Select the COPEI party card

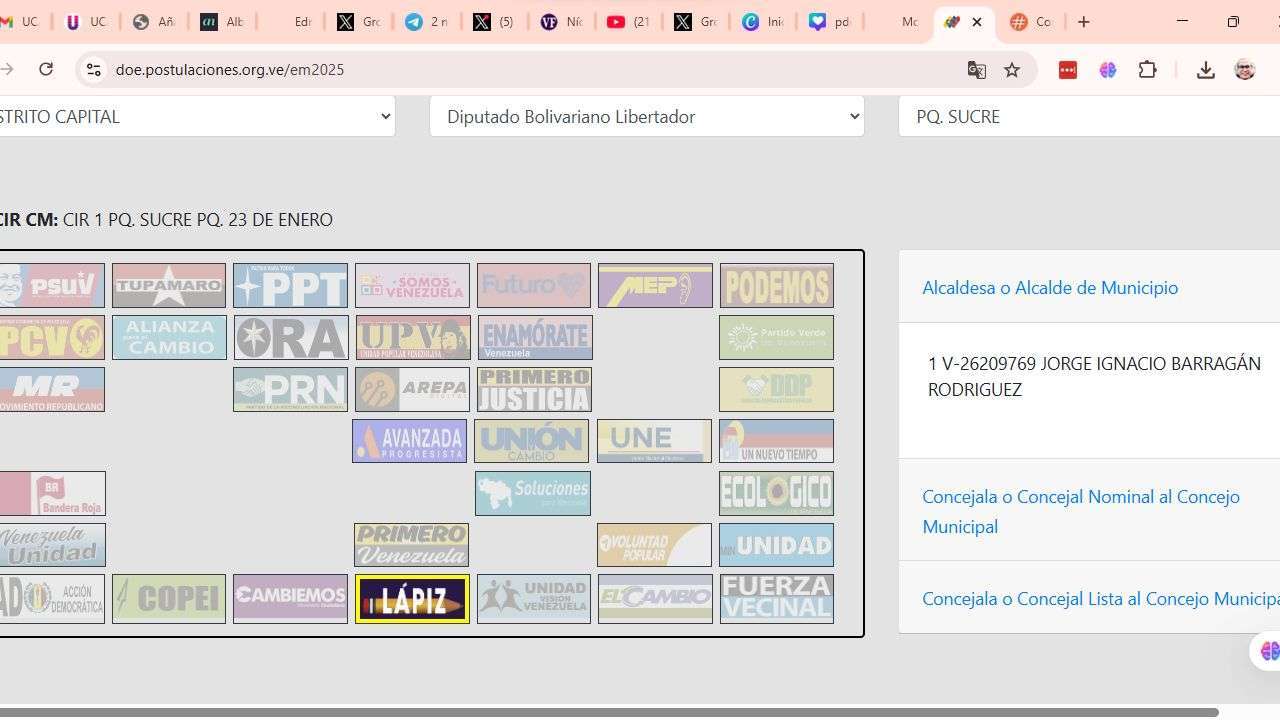coord(169,598)
